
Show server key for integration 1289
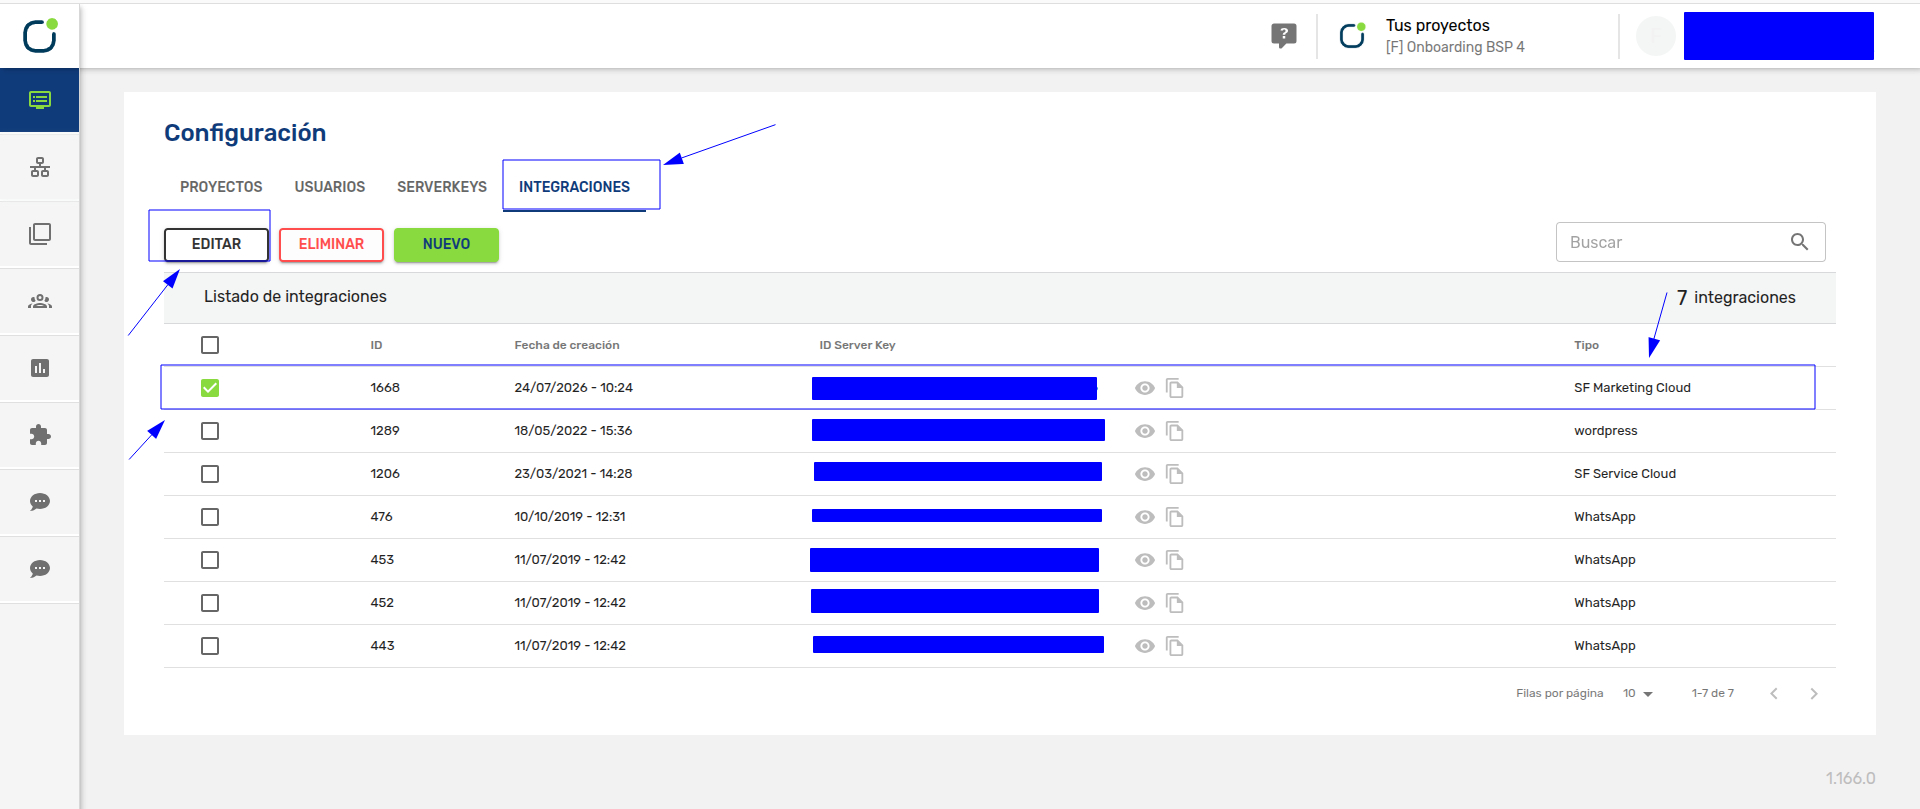pos(1145,431)
